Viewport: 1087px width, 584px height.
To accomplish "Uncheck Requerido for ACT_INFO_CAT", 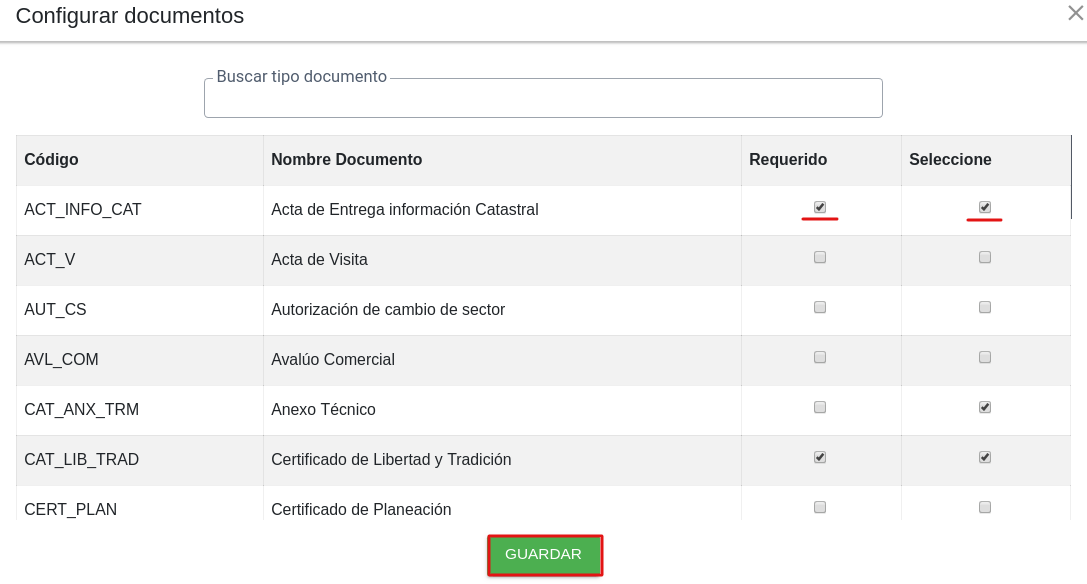I will [x=820, y=207].
